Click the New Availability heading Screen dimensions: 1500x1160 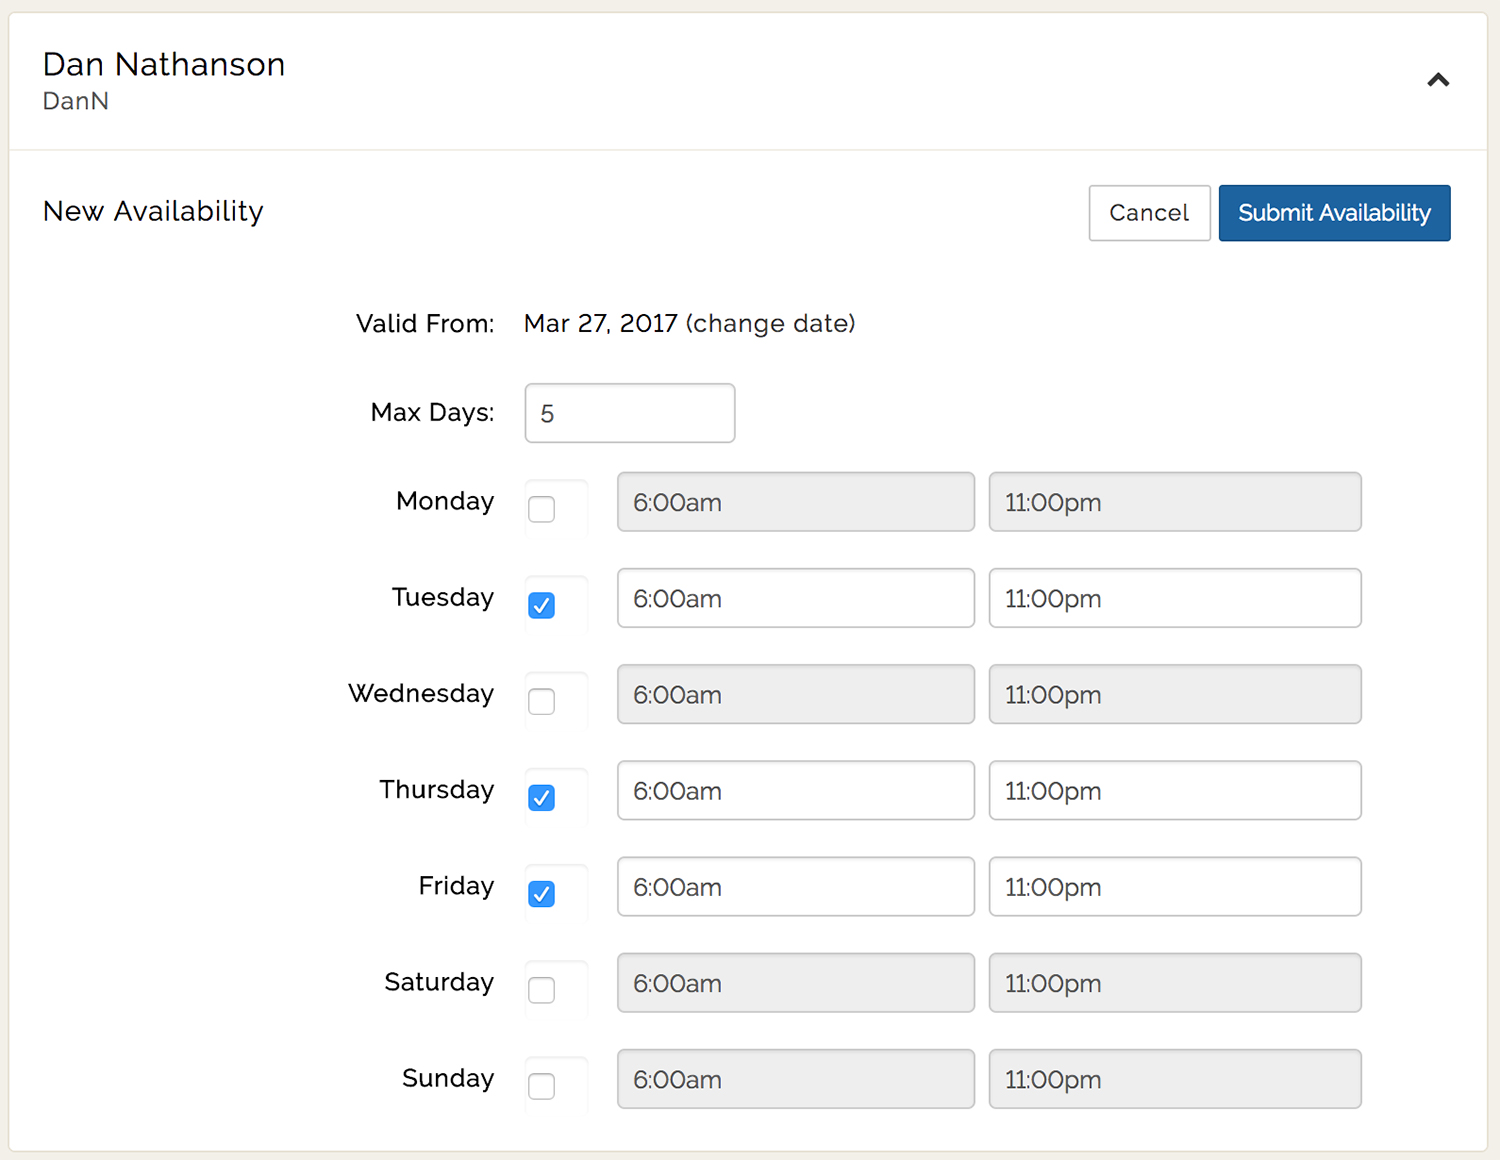coord(153,211)
